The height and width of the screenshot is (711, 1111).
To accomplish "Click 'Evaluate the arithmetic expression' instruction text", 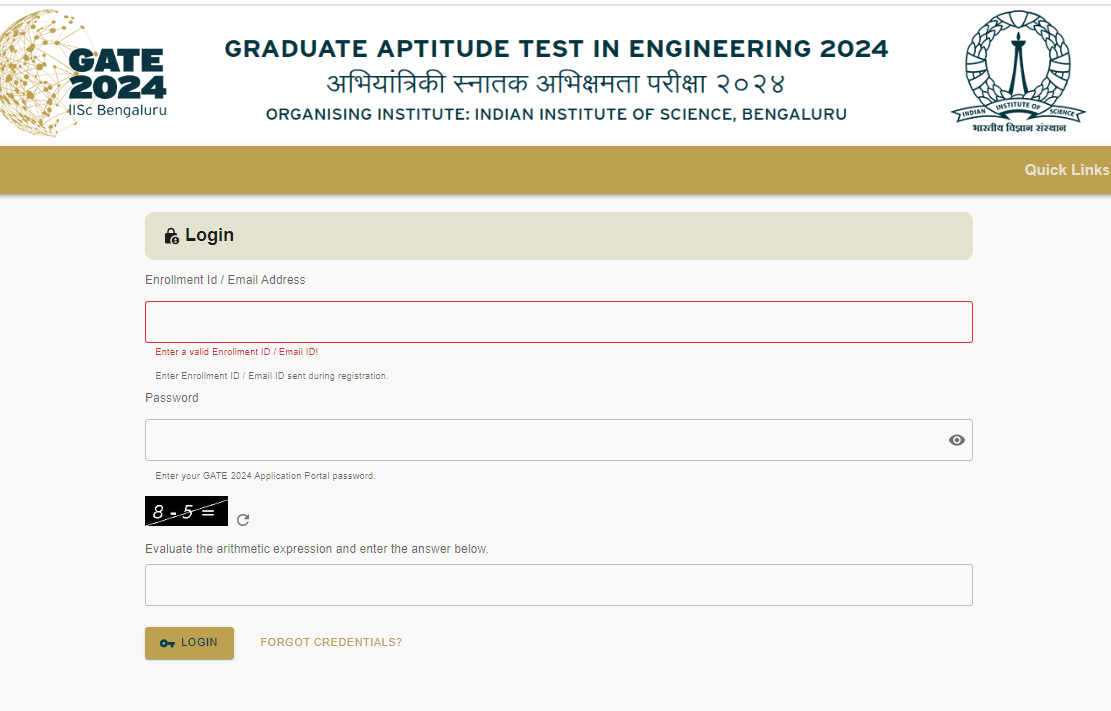I will click(x=317, y=549).
